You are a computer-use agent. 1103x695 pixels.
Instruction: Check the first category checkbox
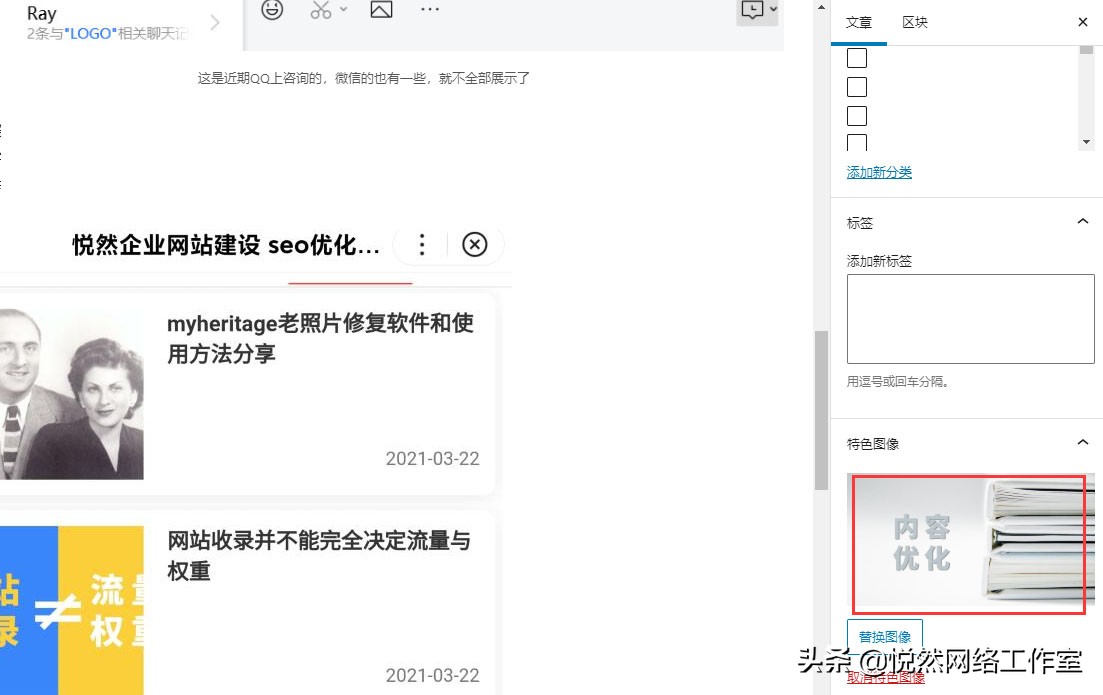857,58
